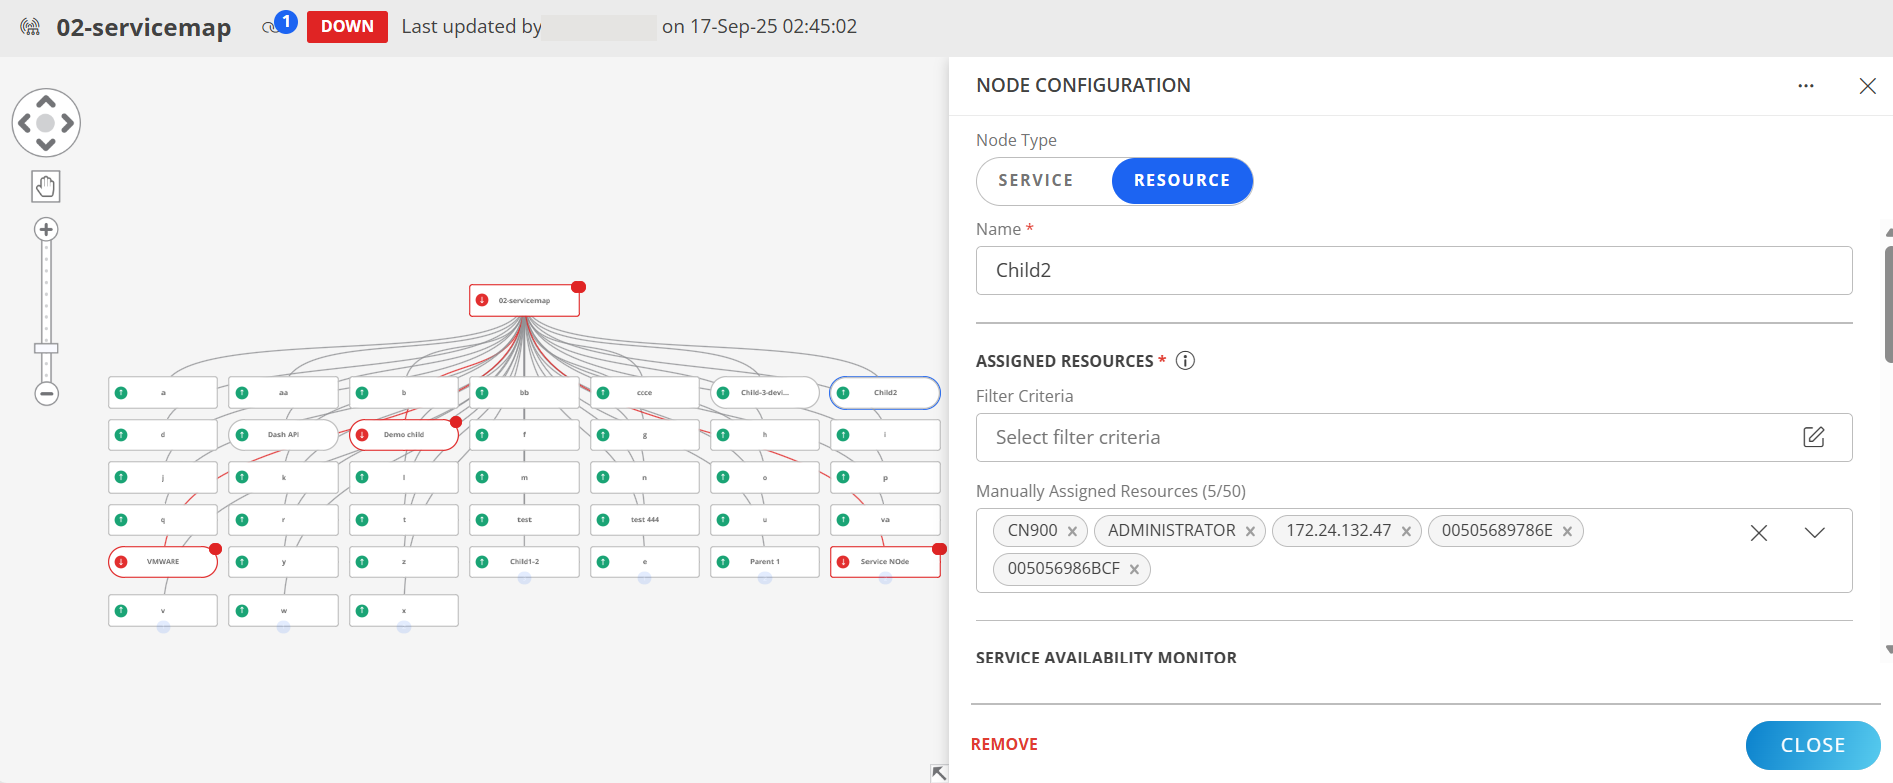Click the 02-servicemap page title
Viewport: 1893px width, 783px height.
[143, 27]
